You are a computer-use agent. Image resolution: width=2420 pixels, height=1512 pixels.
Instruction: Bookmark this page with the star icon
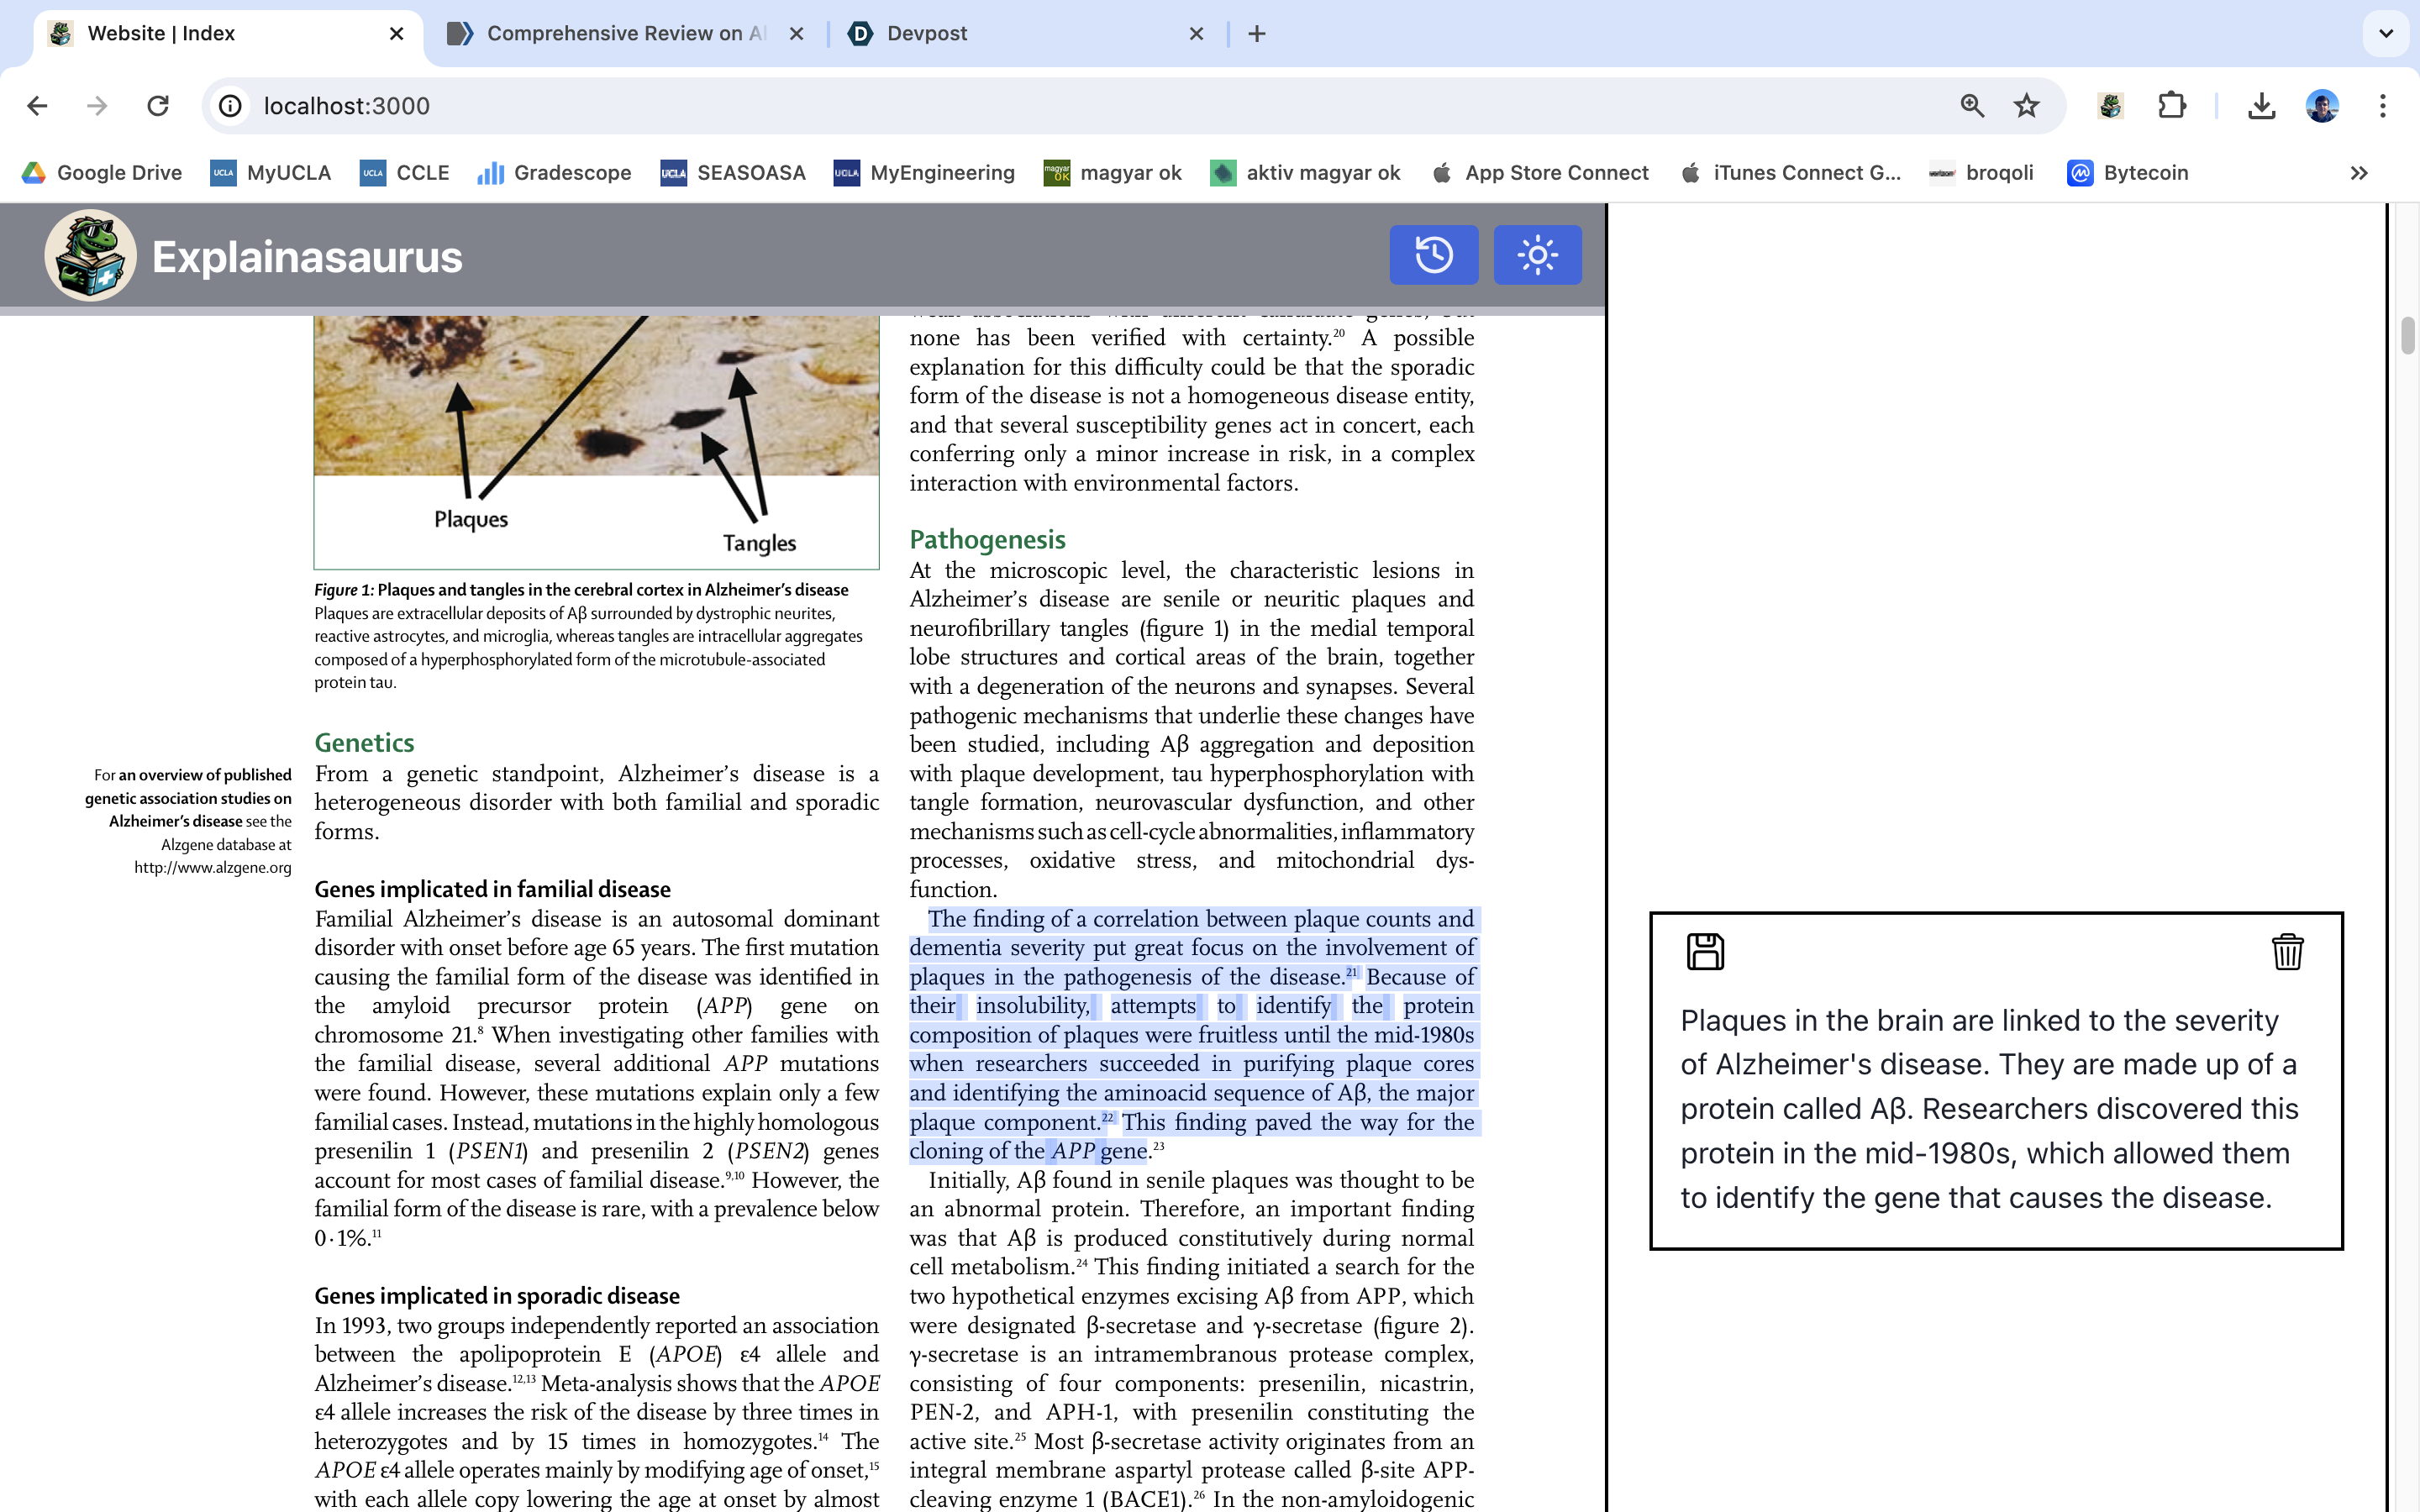click(2026, 106)
